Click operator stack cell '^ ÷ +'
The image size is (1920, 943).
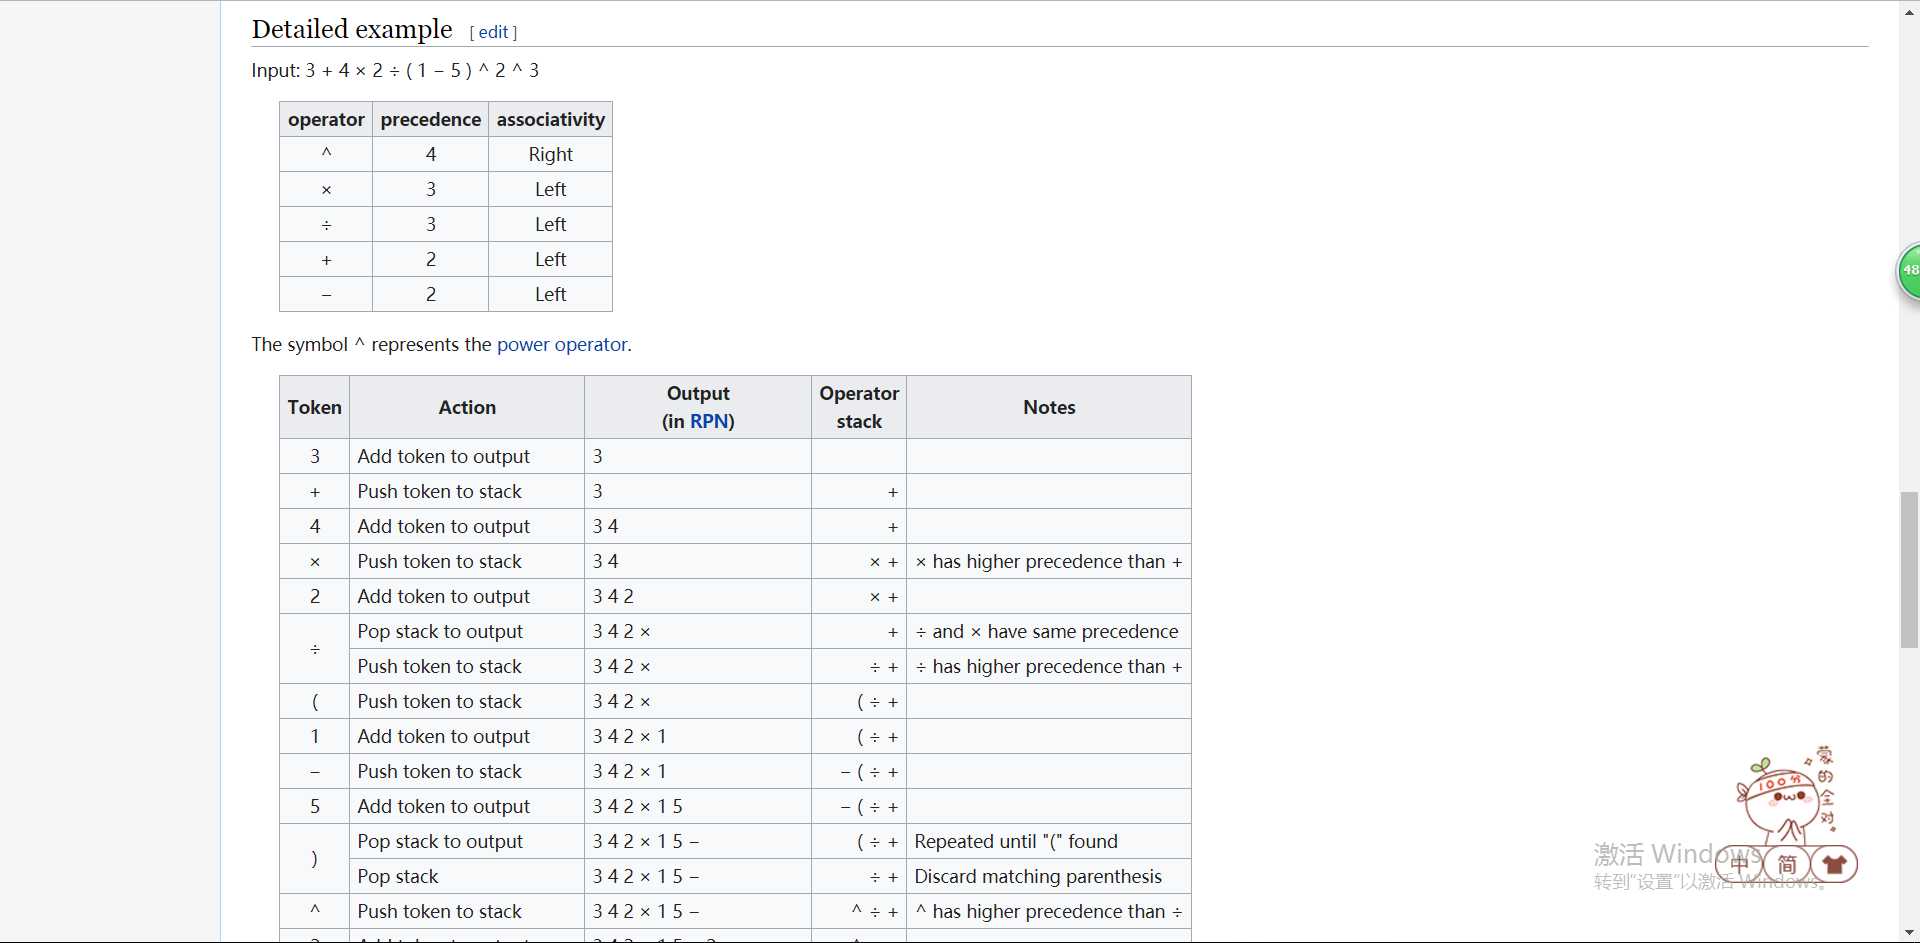click(859, 911)
